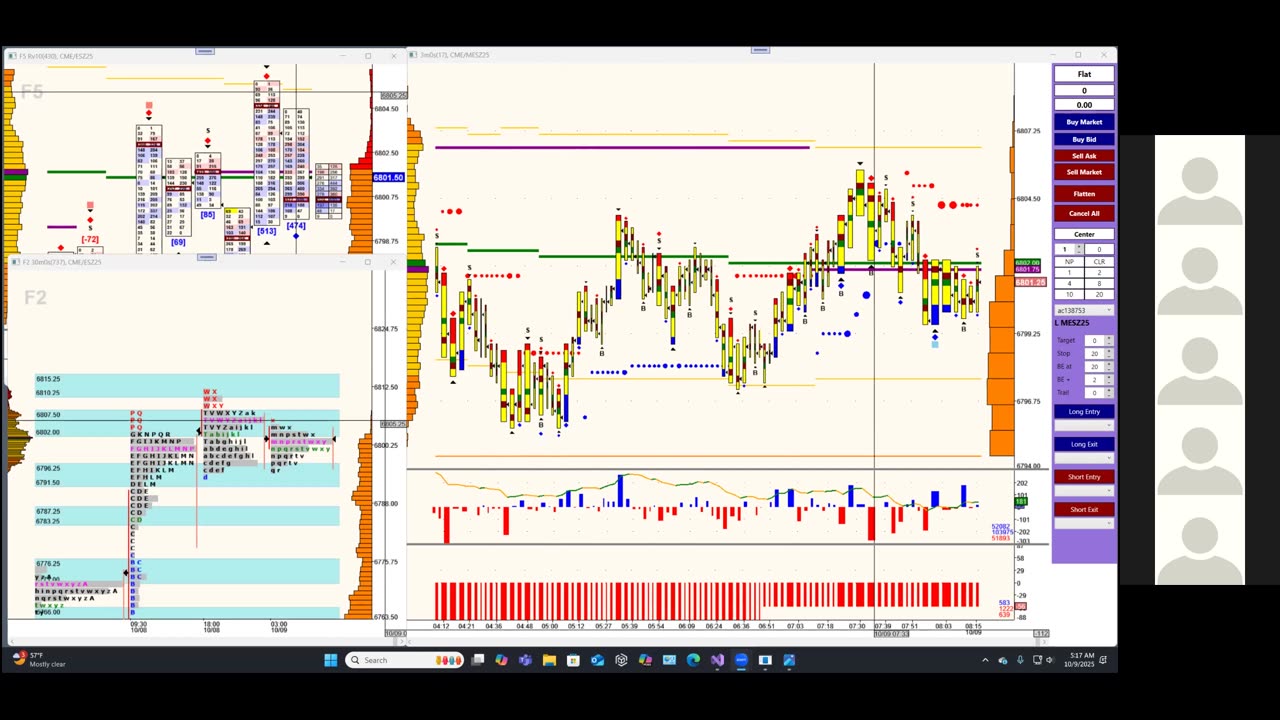
Task: Open Task View from the taskbar
Action: pyautogui.click(x=478, y=660)
